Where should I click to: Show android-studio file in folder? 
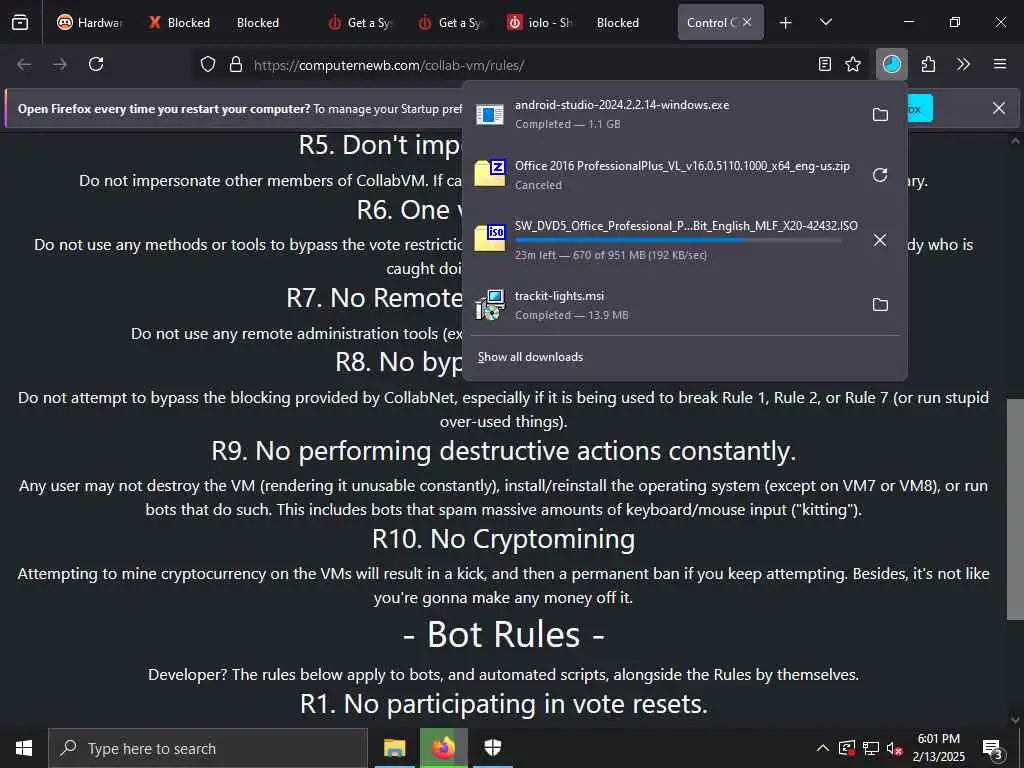coord(880,114)
